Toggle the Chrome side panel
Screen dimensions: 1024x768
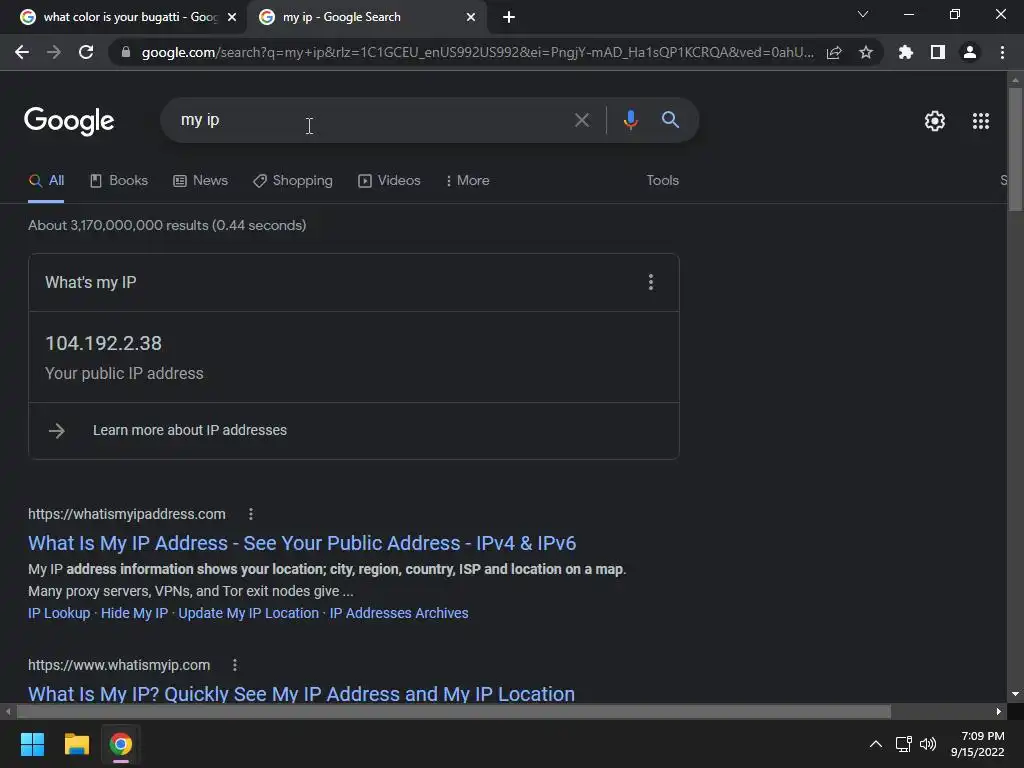pyautogui.click(x=938, y=52)
